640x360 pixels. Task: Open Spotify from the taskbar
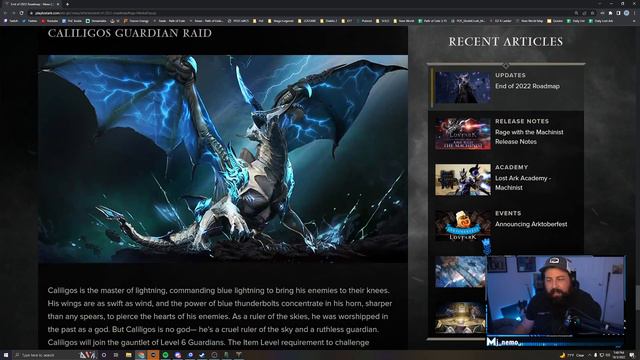point(165,355)
